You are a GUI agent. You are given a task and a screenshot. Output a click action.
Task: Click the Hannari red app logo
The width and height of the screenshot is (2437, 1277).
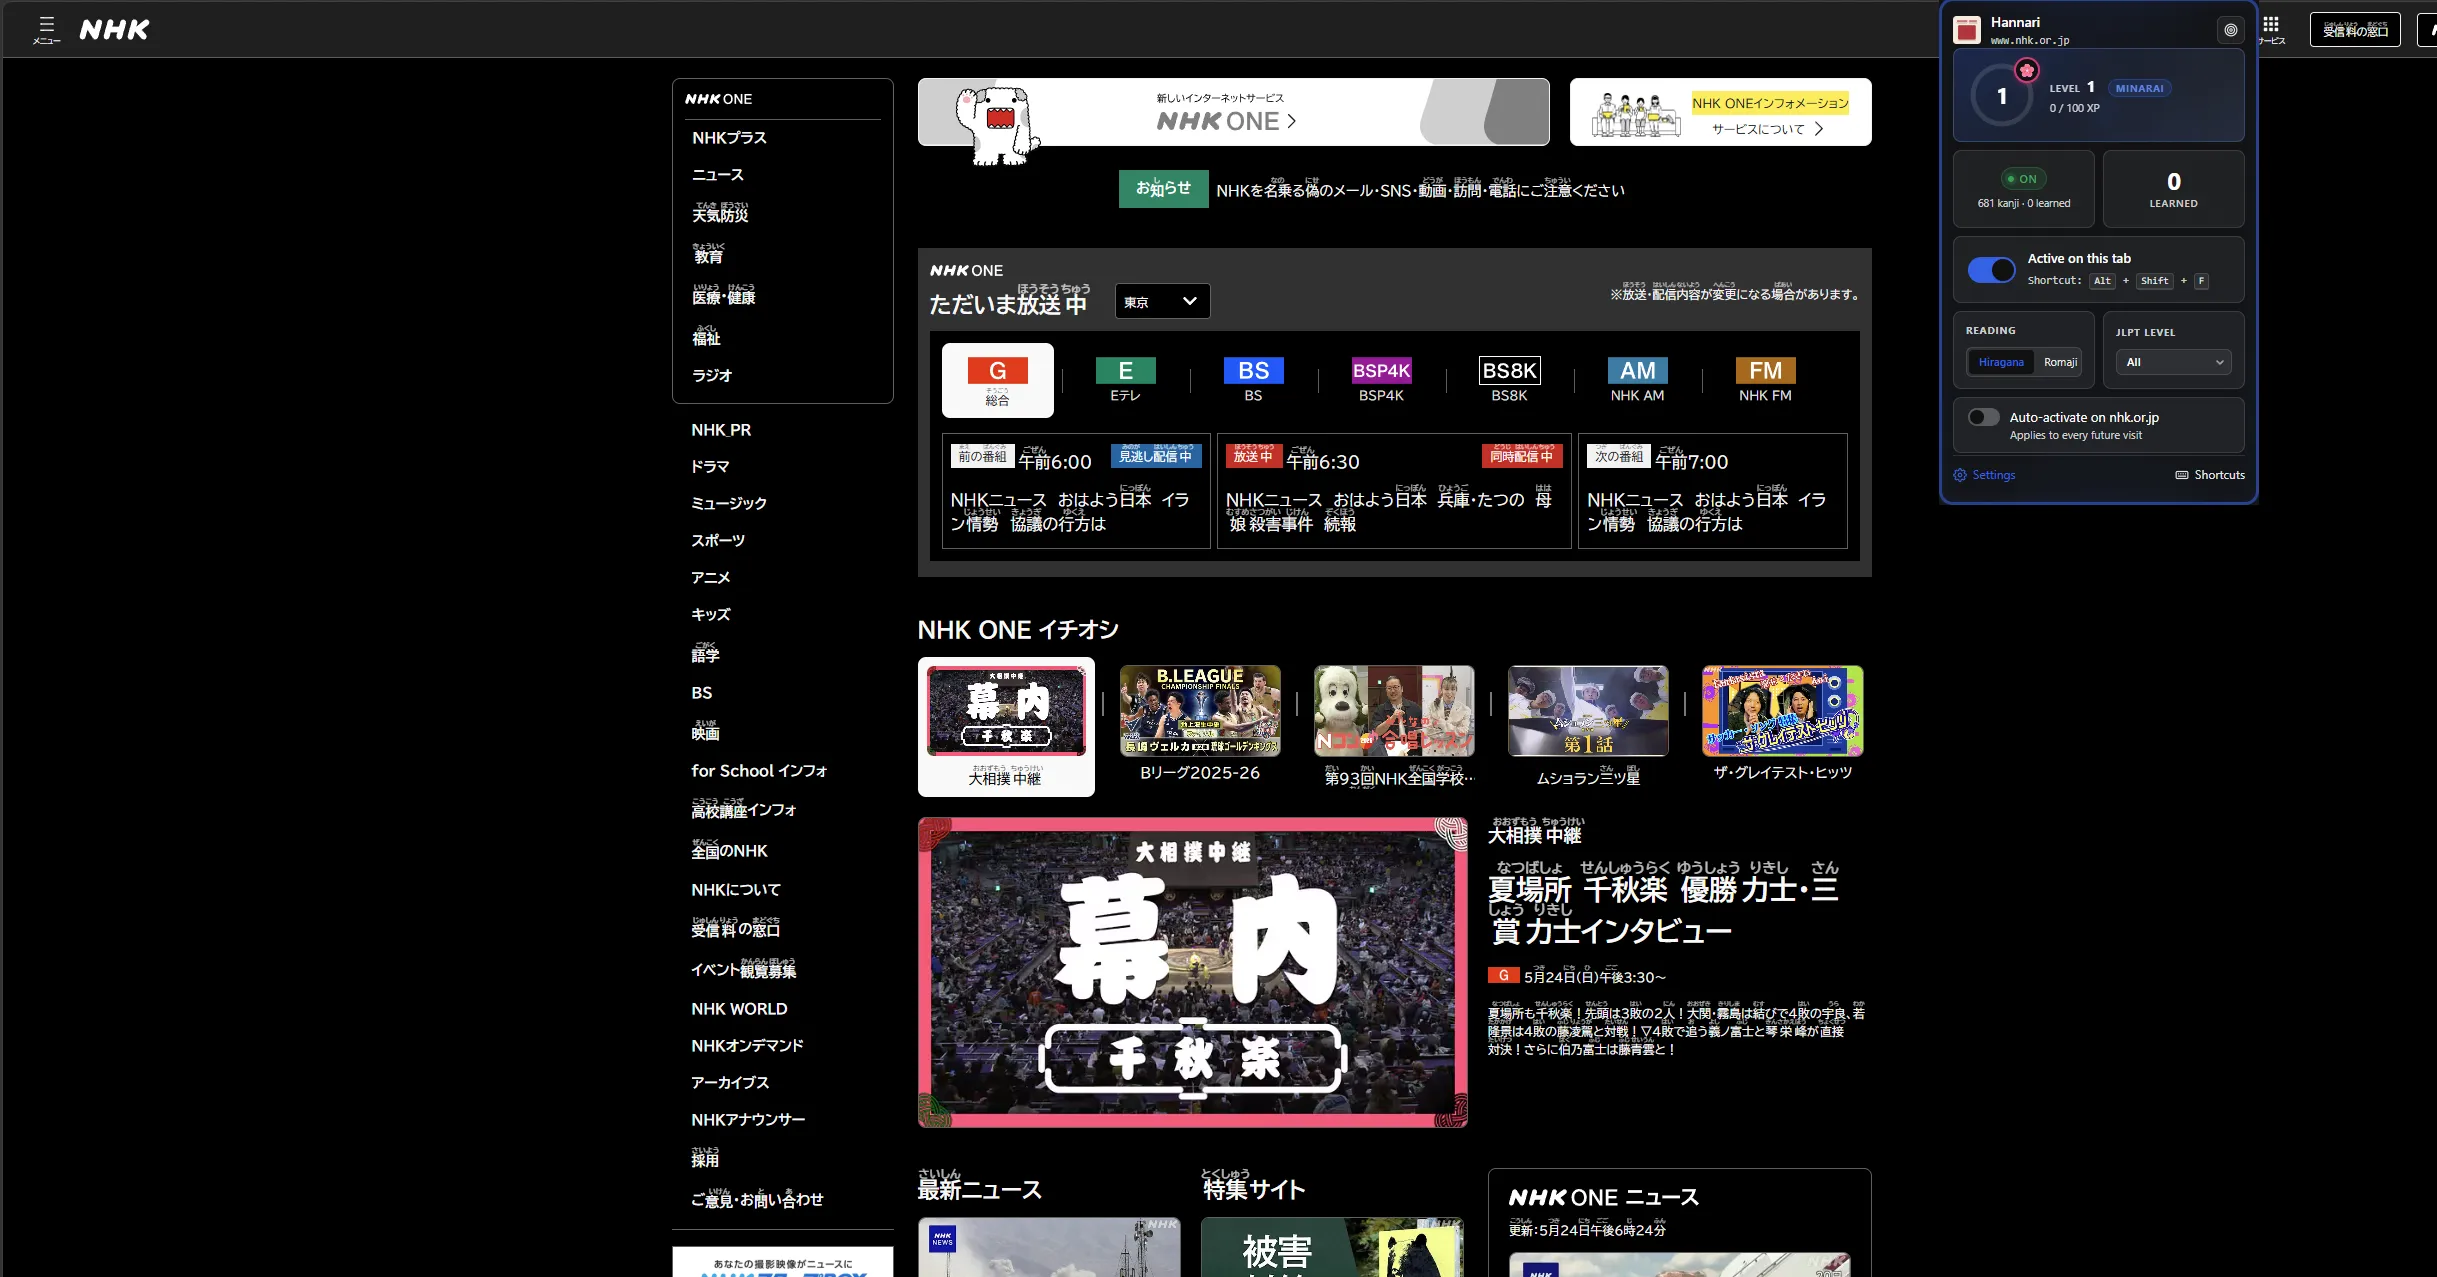tap(1967, 30)
